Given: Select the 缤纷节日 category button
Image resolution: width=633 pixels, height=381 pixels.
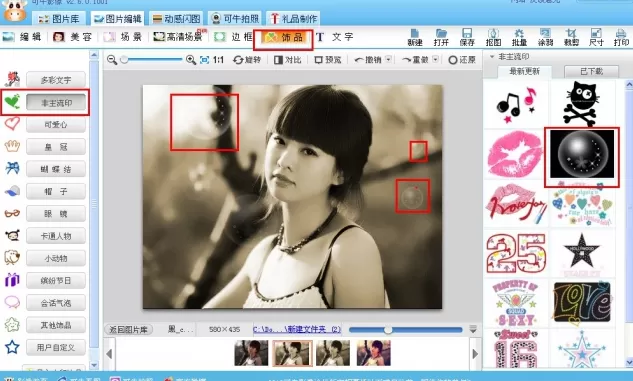Looking at the screenshot, I should (x=56, y=280).
